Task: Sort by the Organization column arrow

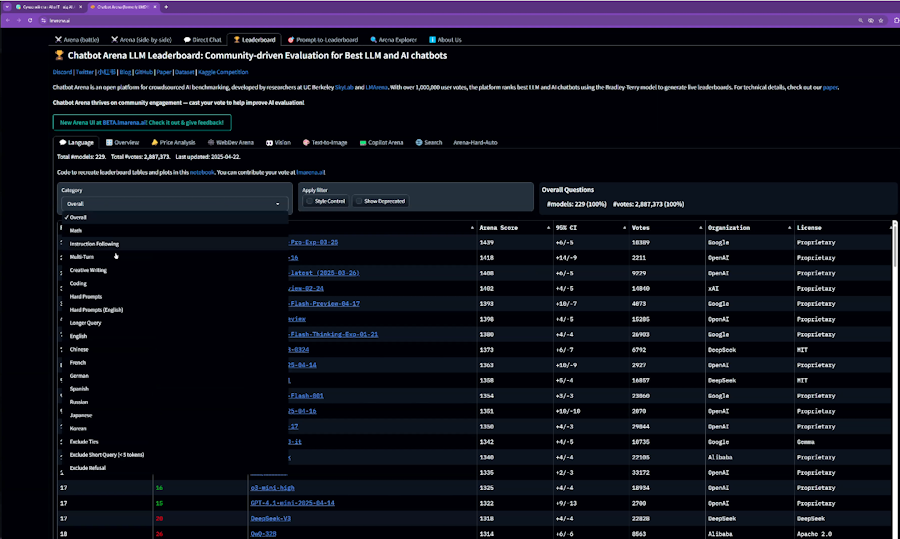Action: [x=789, y=228]
